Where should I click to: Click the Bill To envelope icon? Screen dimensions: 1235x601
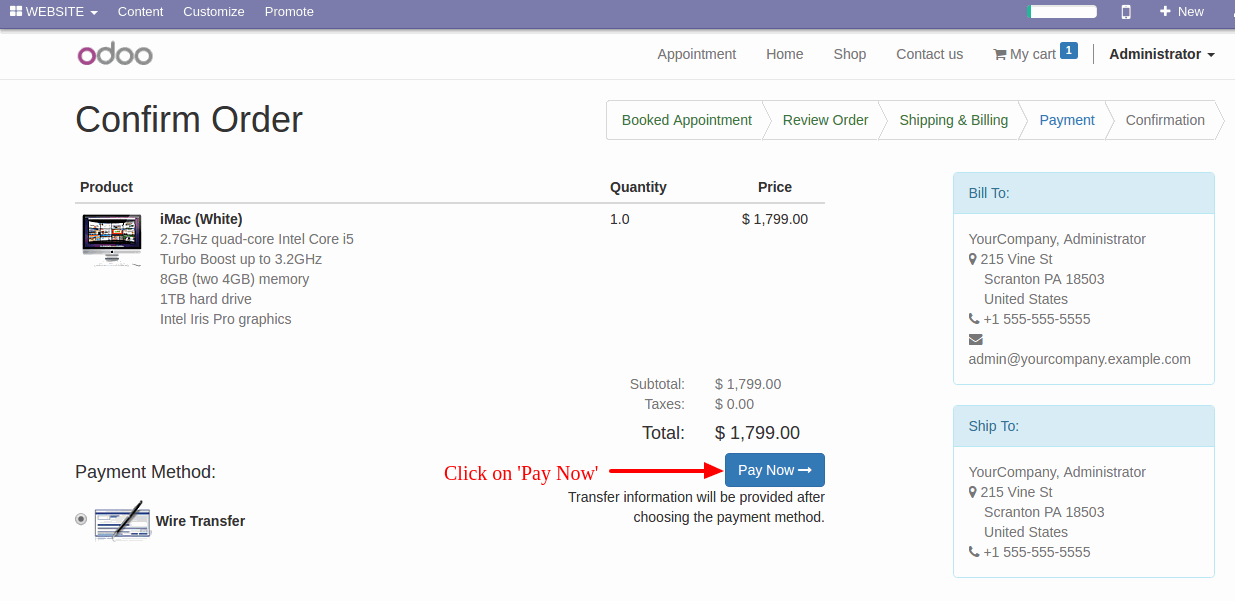976,339
